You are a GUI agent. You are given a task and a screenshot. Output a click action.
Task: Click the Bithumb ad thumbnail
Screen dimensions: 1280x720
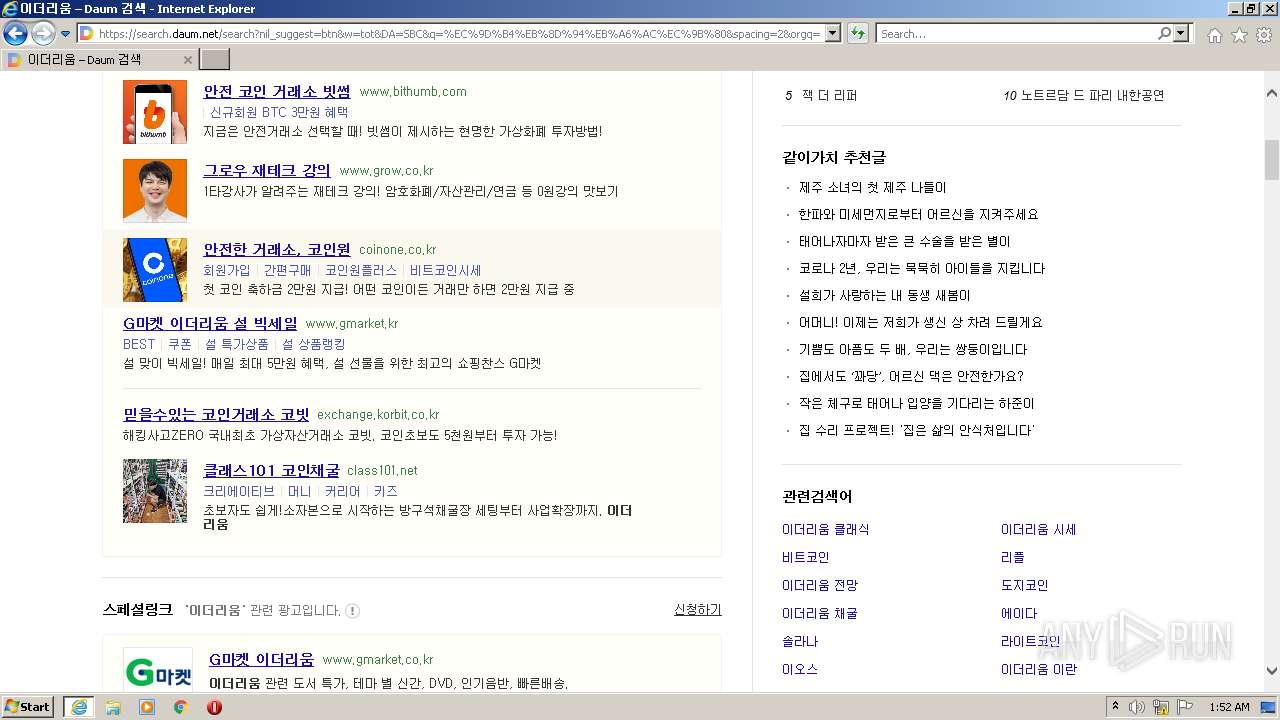coord(155,112)
